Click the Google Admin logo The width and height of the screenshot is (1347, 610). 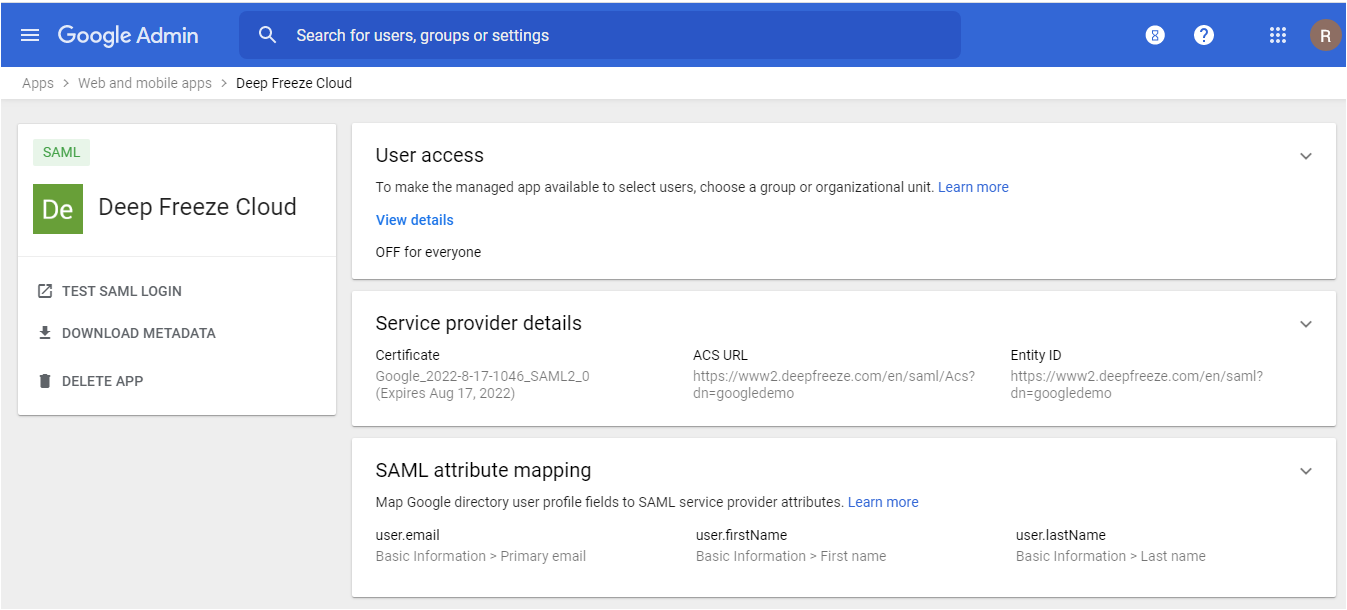point(128,35)
